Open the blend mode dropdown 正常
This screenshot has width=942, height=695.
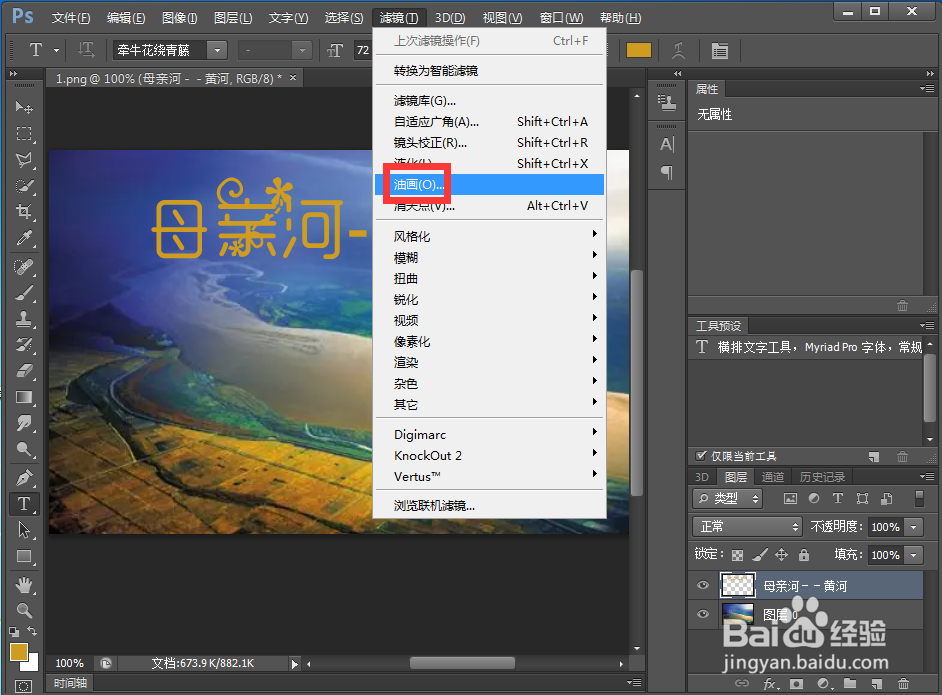click(x=747, y=527)
